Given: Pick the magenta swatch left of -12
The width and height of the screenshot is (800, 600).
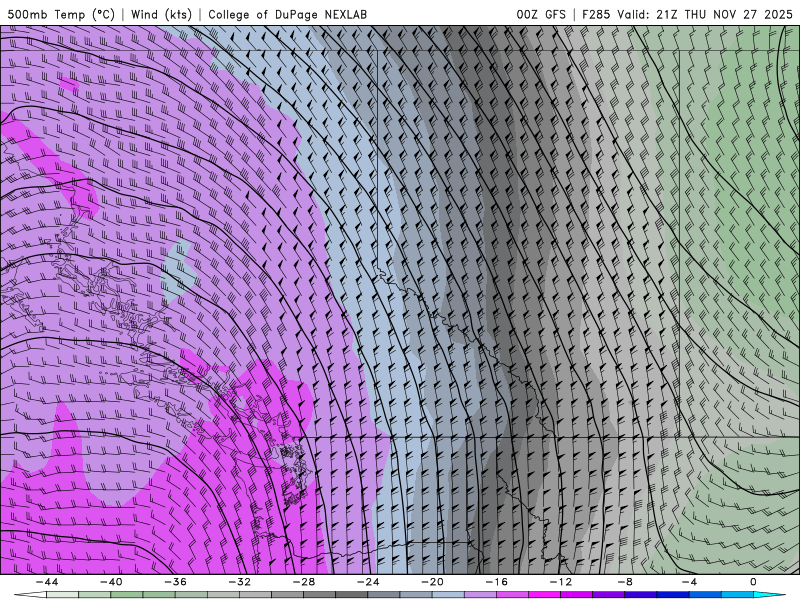Looking at the screenshot, I should tap(544, 594).
